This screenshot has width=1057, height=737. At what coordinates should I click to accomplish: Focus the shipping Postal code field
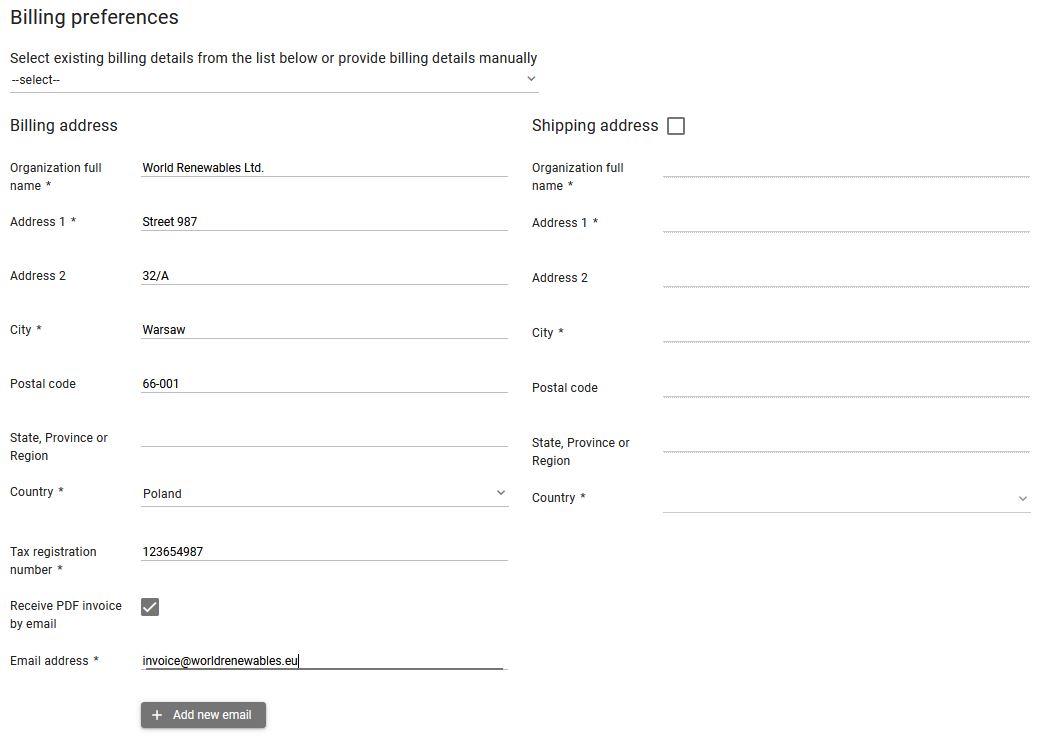[x=845, y=387]
